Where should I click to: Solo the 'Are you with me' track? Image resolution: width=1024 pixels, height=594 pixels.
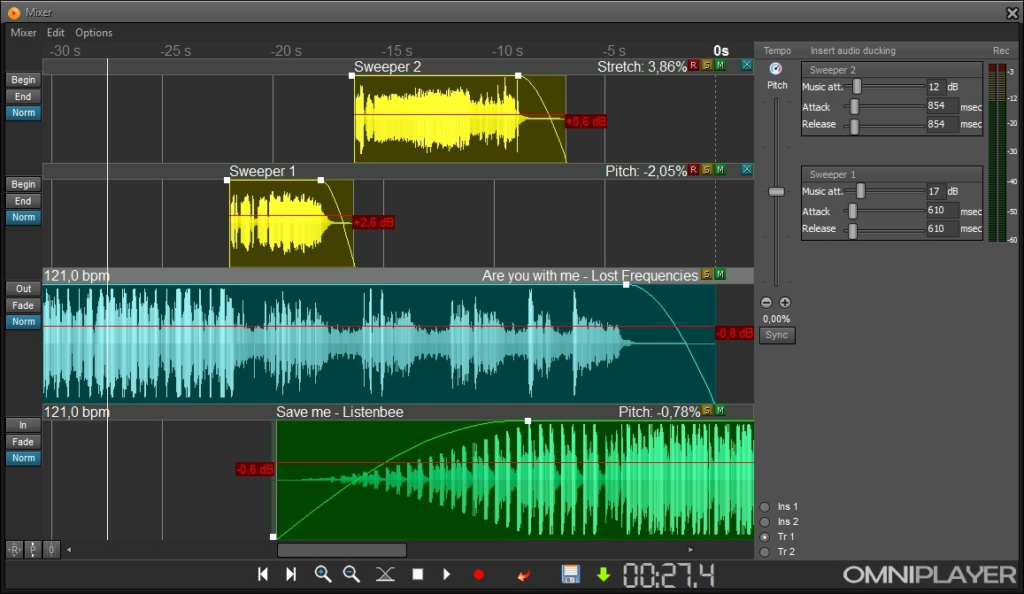(x=707, y=274)
